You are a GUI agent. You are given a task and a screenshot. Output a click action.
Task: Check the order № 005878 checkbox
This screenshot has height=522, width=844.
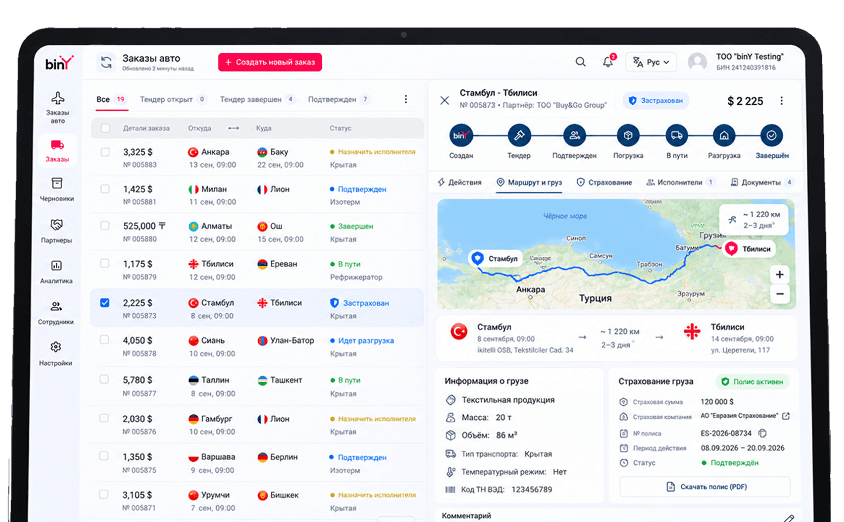pos(105,340)
